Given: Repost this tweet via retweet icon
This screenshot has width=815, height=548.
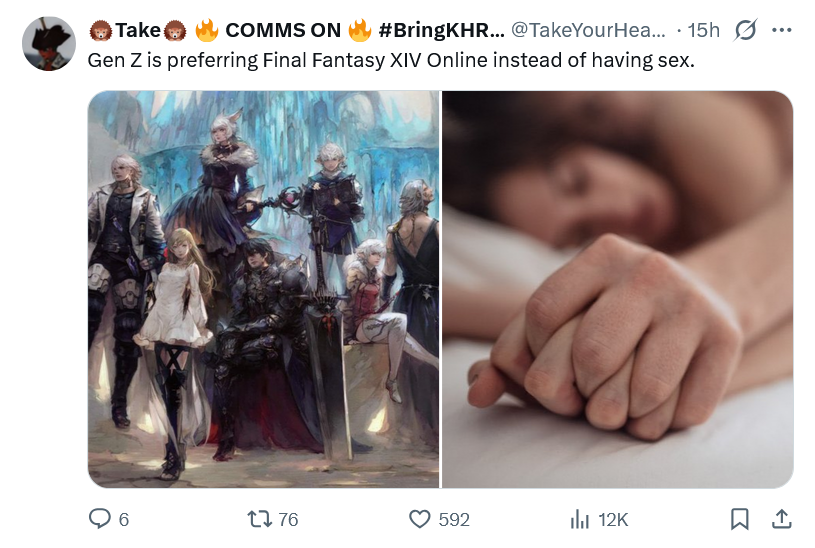Looking at the screenshot, I should (259, 519).
